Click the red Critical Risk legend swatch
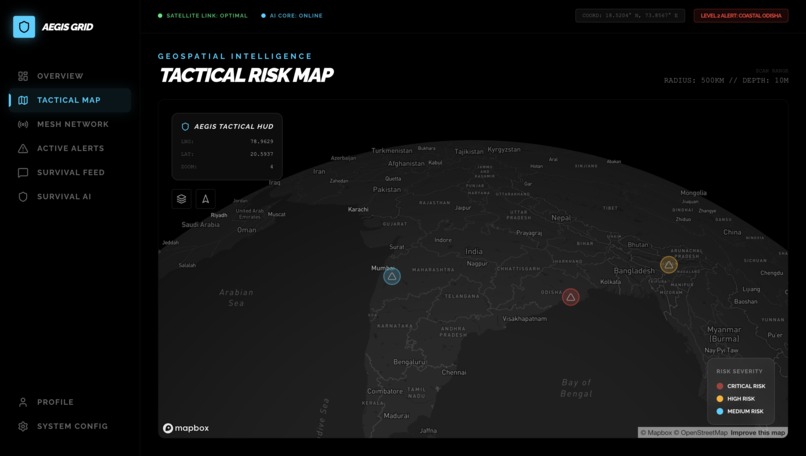The width and height of the screenshot is (806, 456). coord(720,386)
